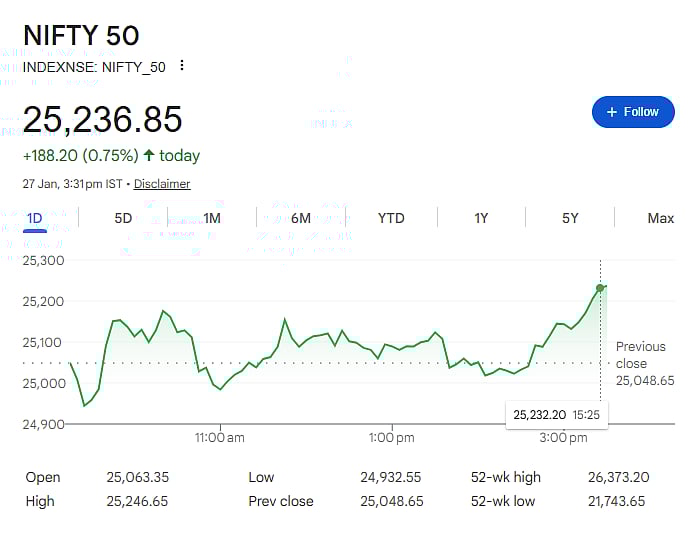Show the Max time range chart
This screenshot has height=535, width=691.
pyautogui.click(x=660, y=218)
